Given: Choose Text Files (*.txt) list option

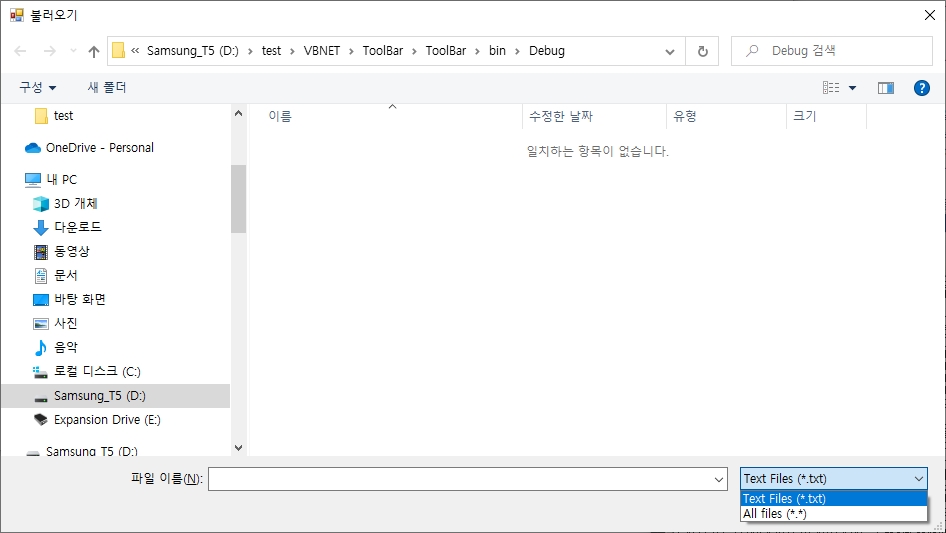Looking at the screenshot, I should 834,499.
